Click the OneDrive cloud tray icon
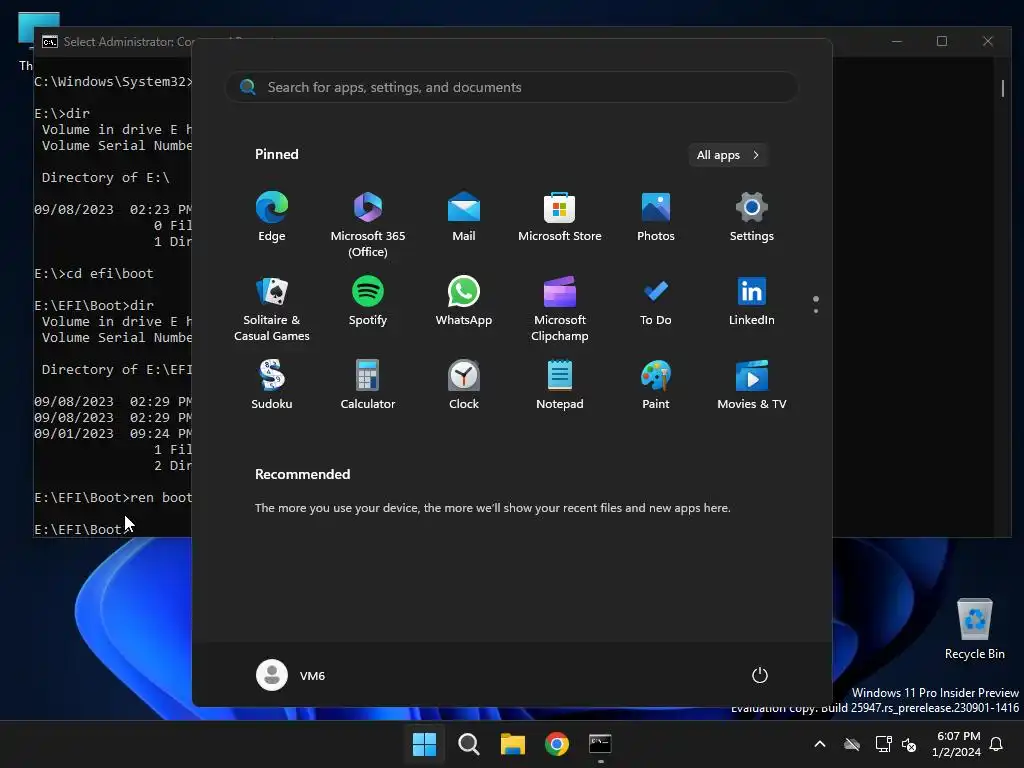1024x768 pixels. coord(852,744)
